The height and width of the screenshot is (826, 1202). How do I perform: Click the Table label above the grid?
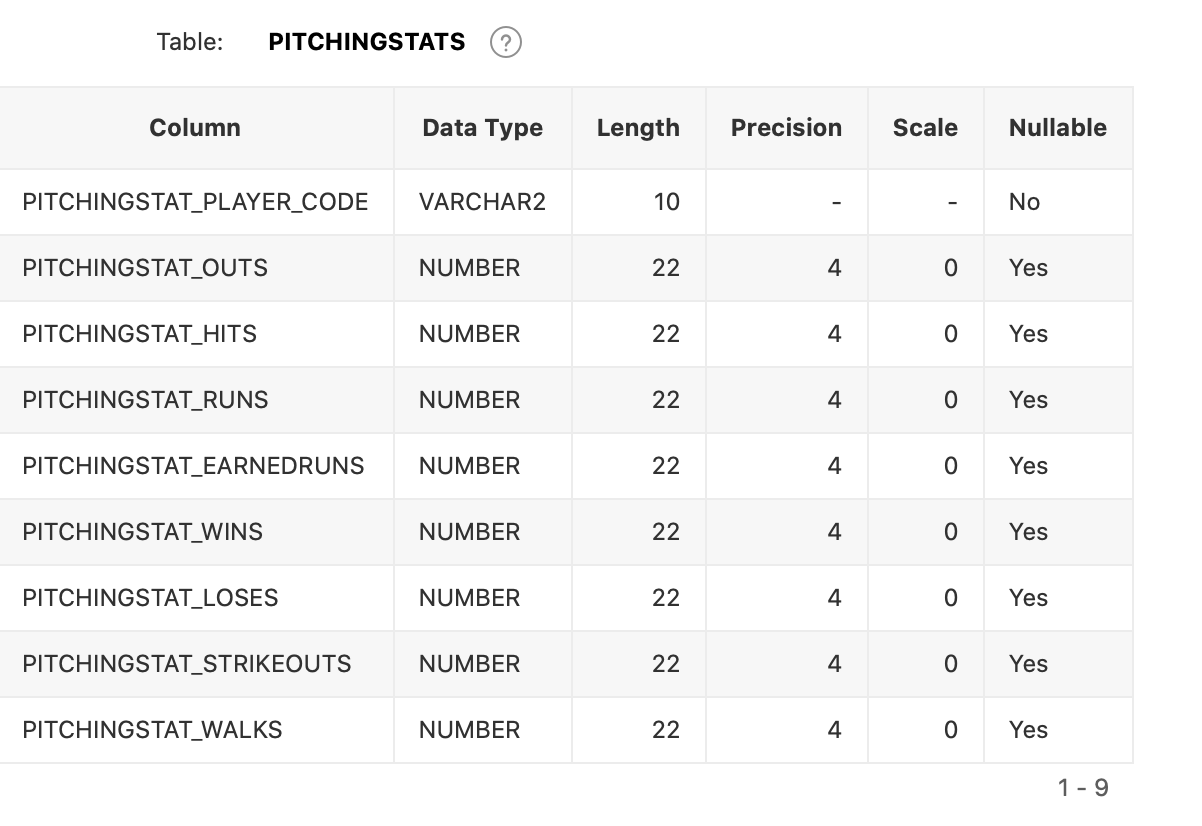click(x=188, y=41)
